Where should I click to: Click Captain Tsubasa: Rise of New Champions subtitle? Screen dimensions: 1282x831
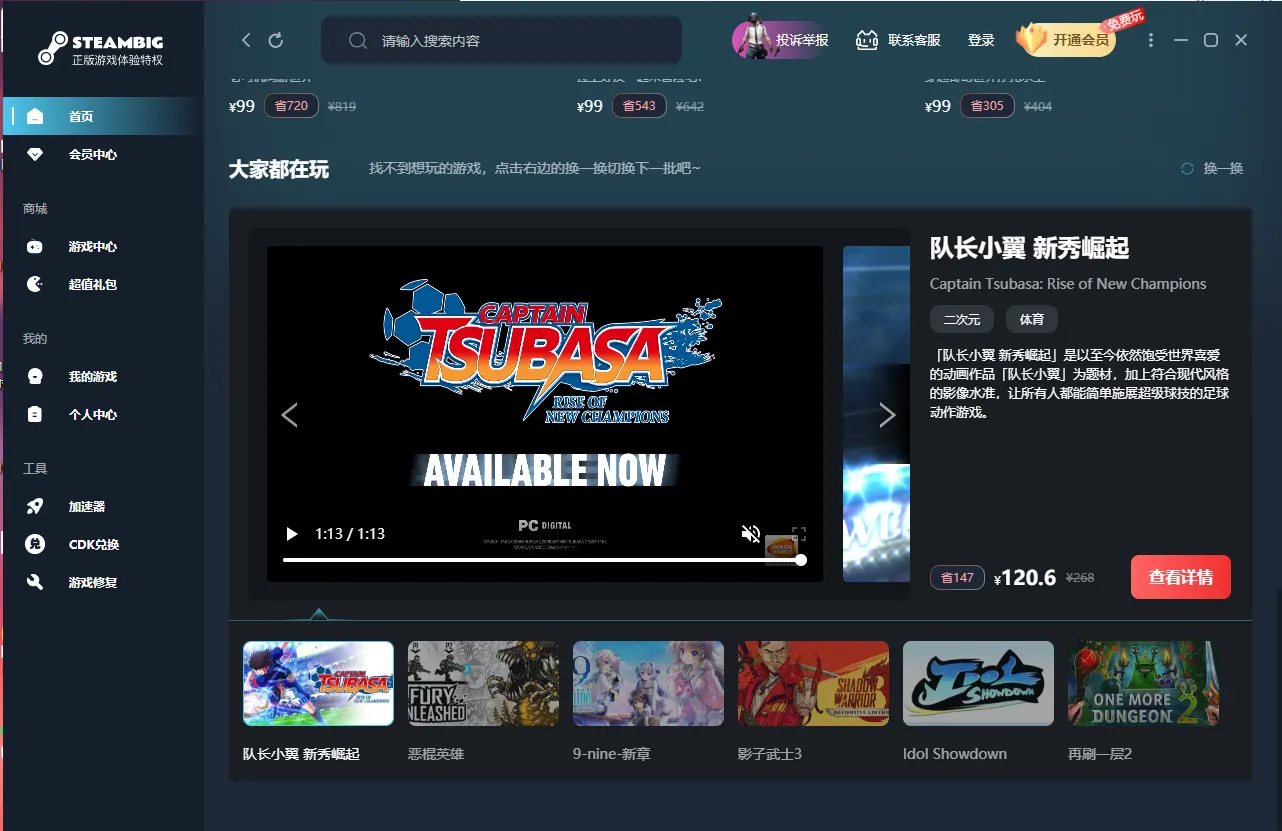pyautogui.click(x=1068, y=284)
